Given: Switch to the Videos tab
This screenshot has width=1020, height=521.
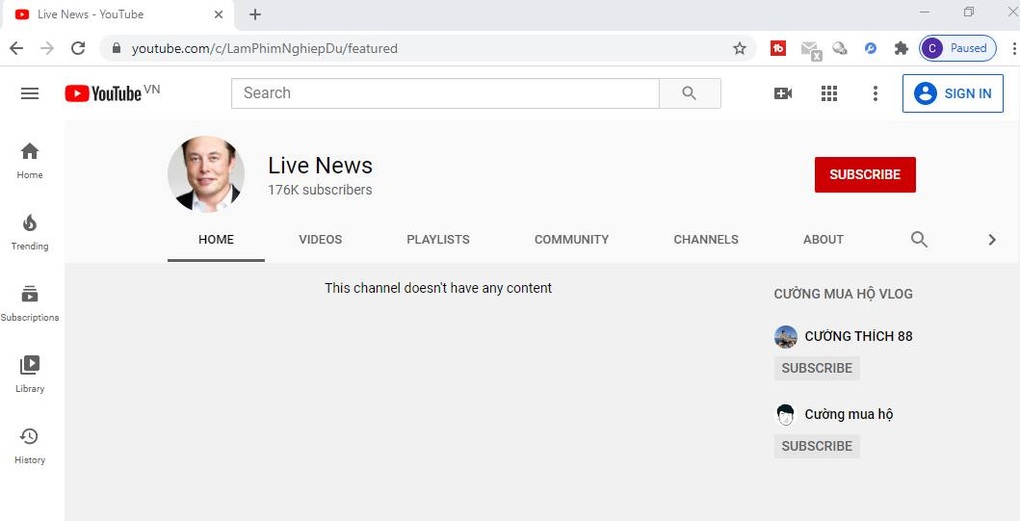Looking at the screenshot, I should [x=320, y=239].
